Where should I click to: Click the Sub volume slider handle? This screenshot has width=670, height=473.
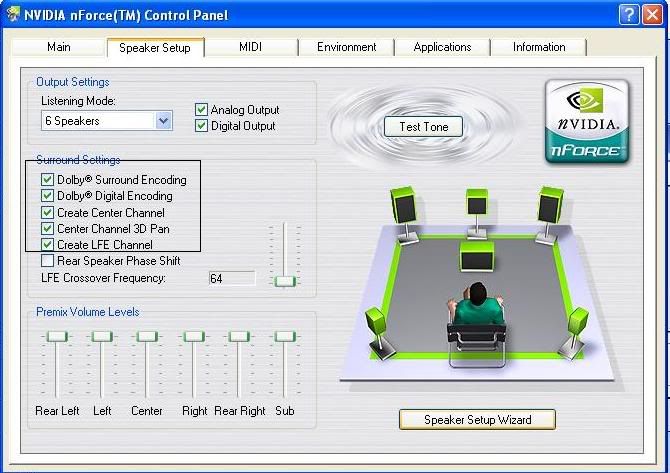tap(285, 336)
